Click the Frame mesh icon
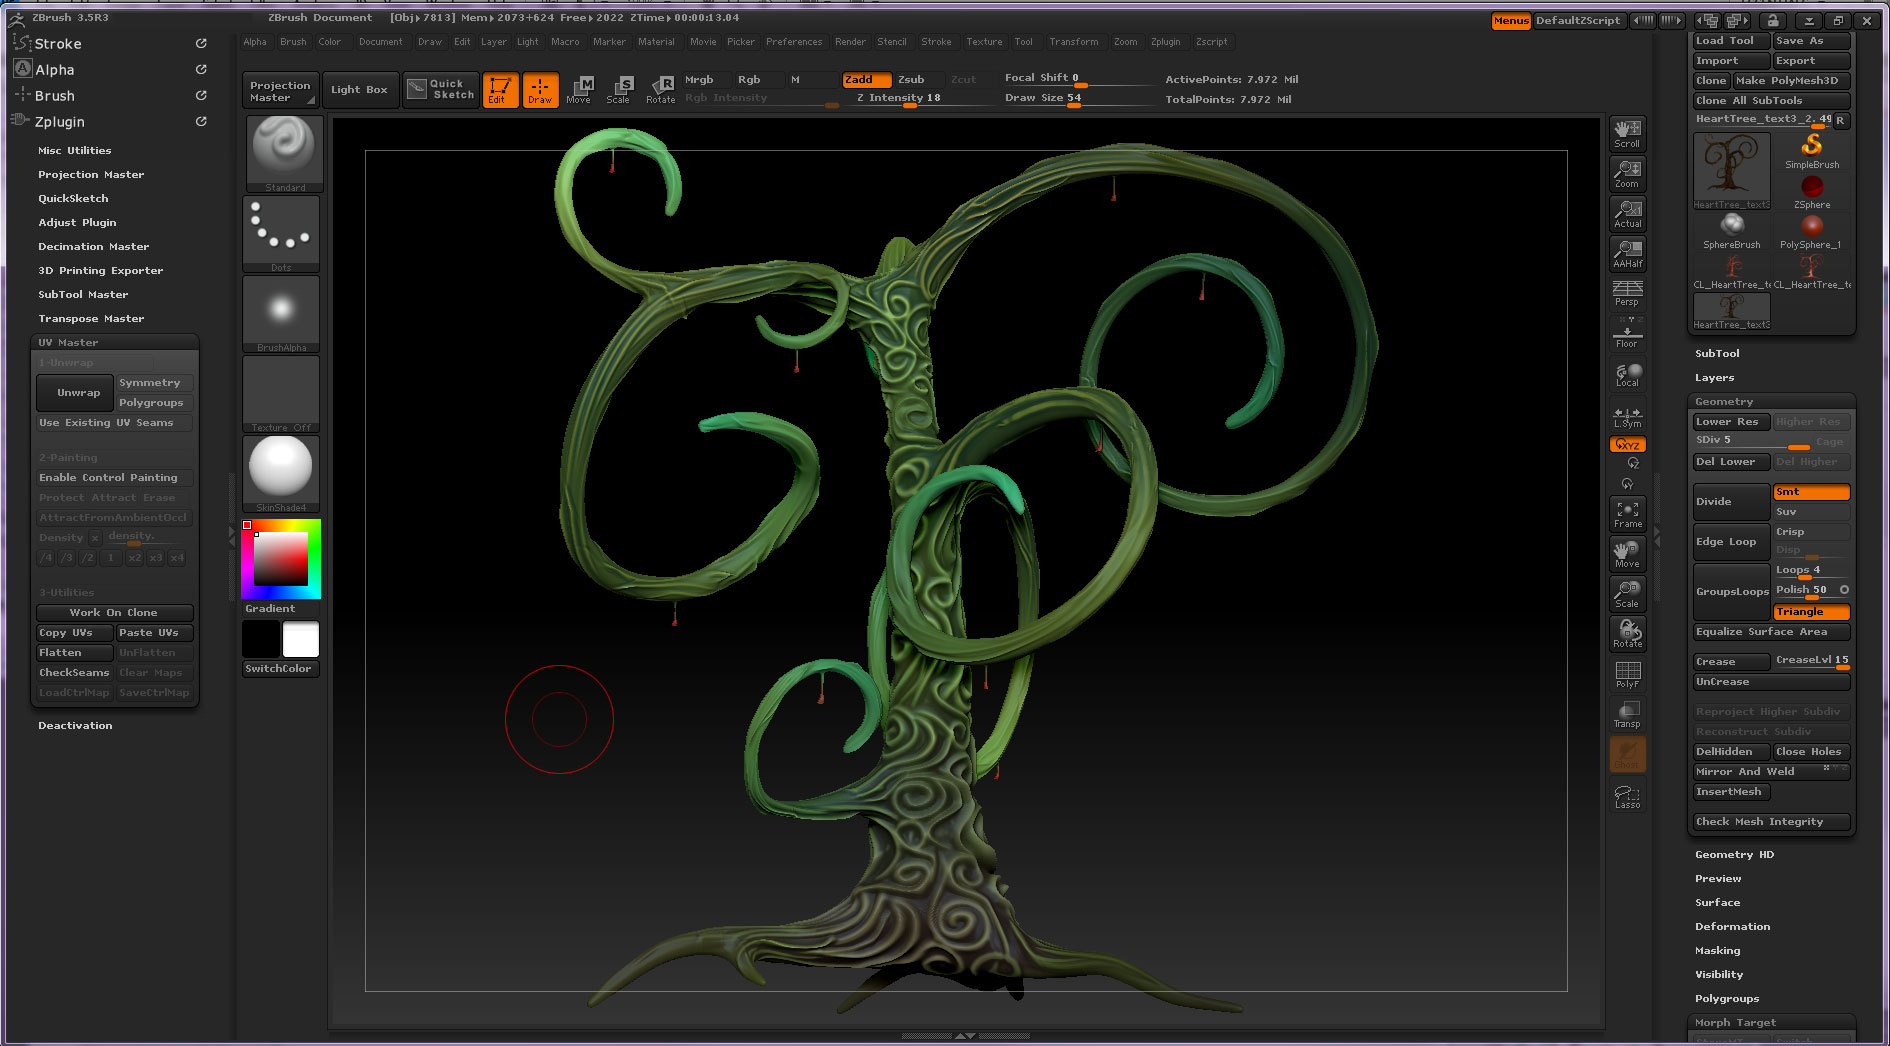 (x=1627, y=514)
